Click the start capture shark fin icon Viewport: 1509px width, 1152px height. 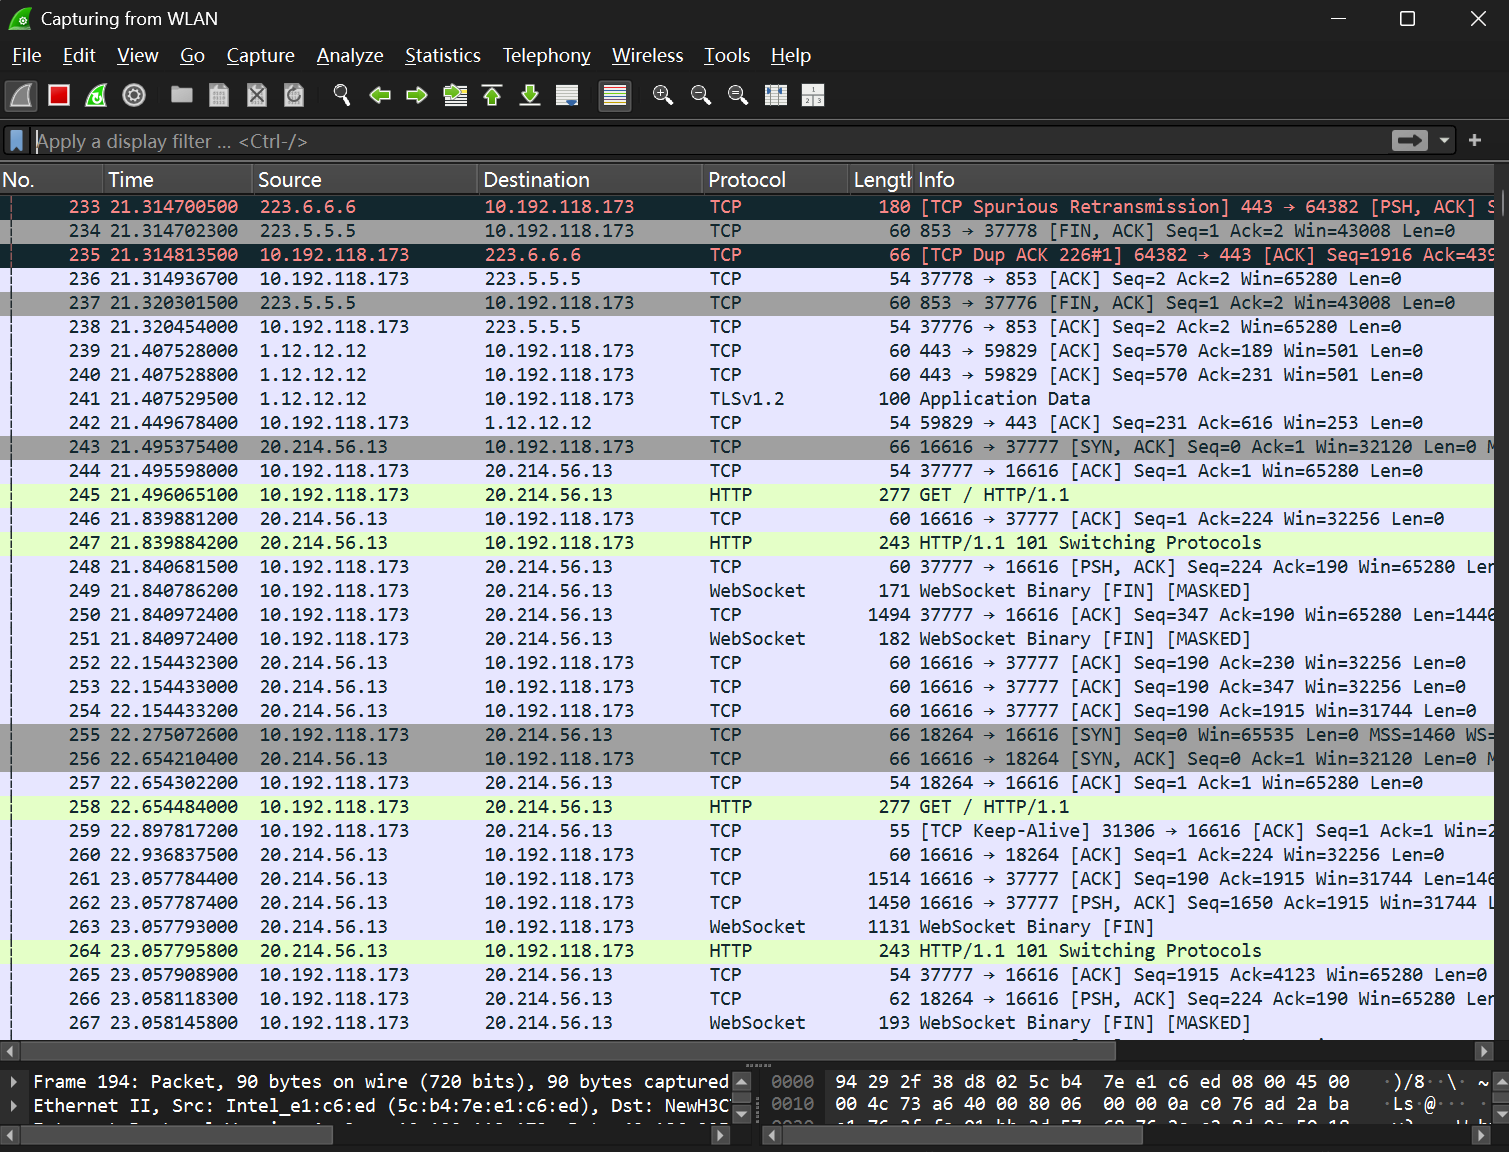(x=21, y=95)
